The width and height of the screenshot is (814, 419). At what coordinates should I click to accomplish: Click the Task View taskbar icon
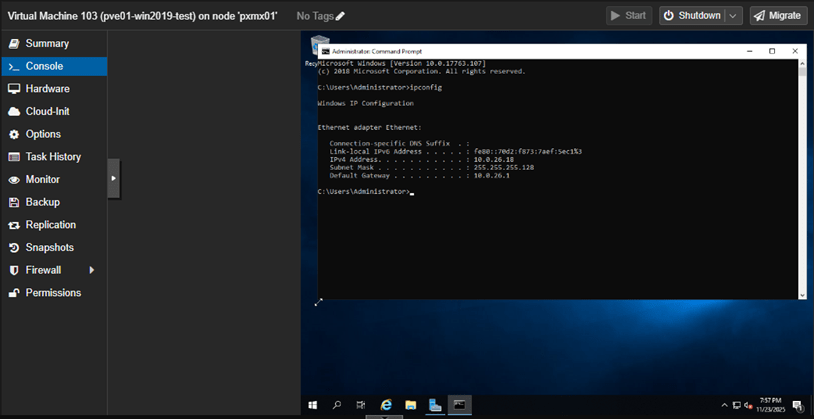click(x=361, y=405)
